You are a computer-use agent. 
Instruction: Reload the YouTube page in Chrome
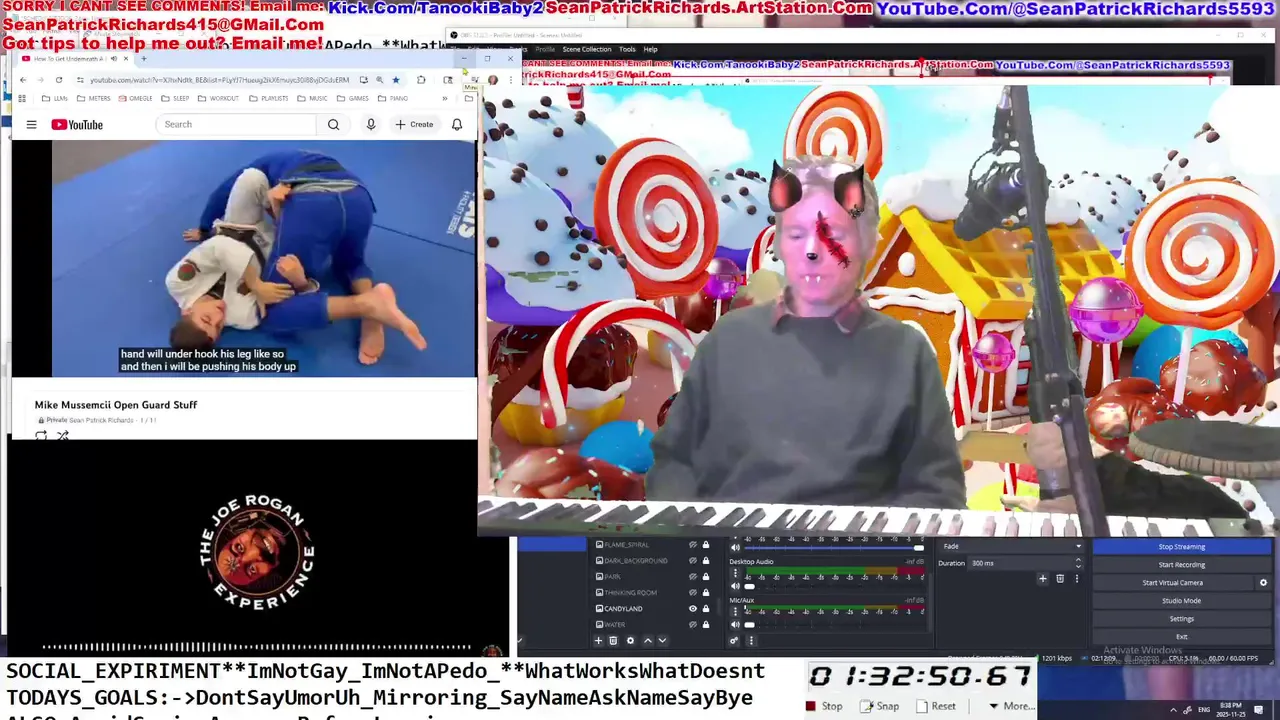pos(59,80)
